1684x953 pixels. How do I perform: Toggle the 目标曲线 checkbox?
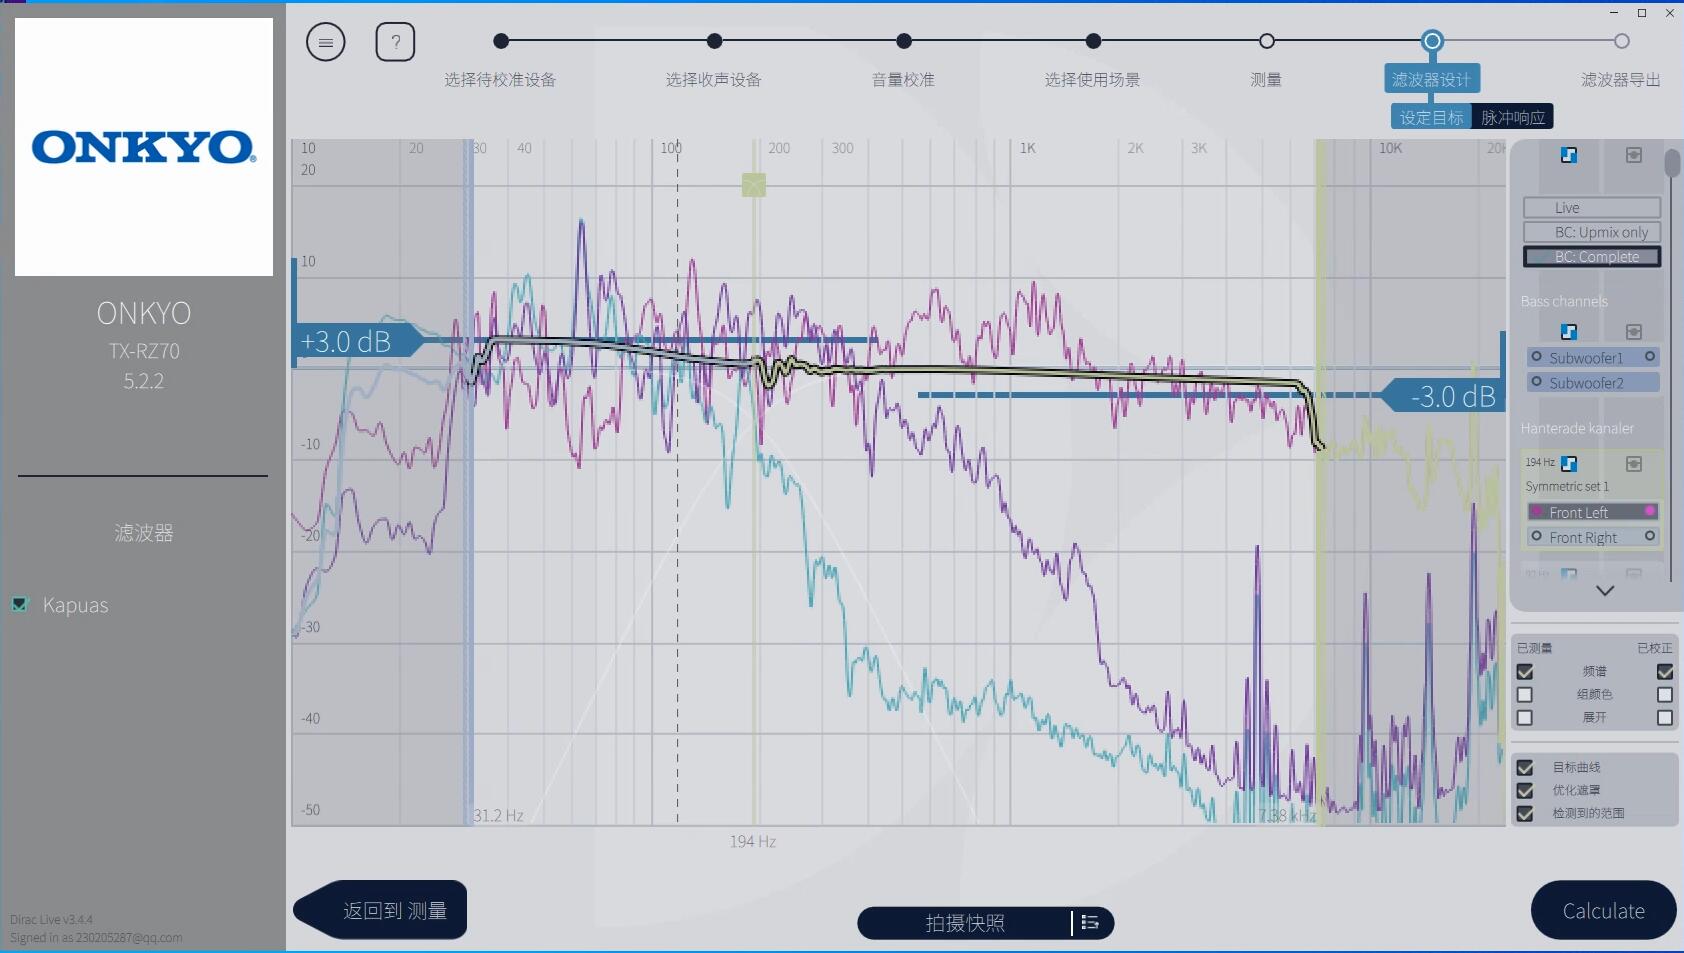coord(1525,768)
